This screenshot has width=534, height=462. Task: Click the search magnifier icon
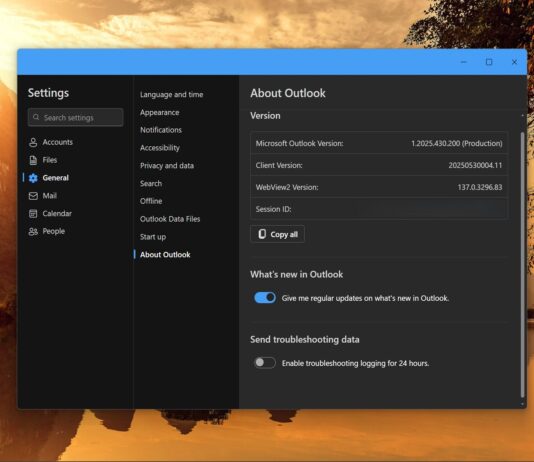tap(36, 117)
